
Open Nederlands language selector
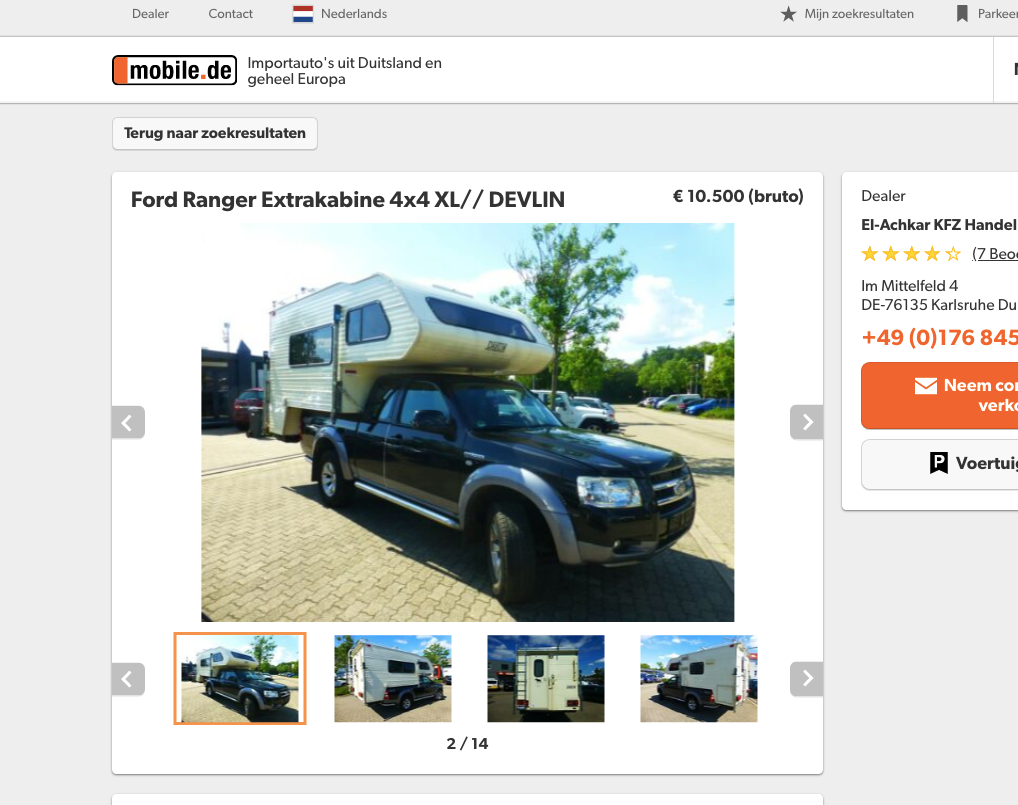coord(354,14)
